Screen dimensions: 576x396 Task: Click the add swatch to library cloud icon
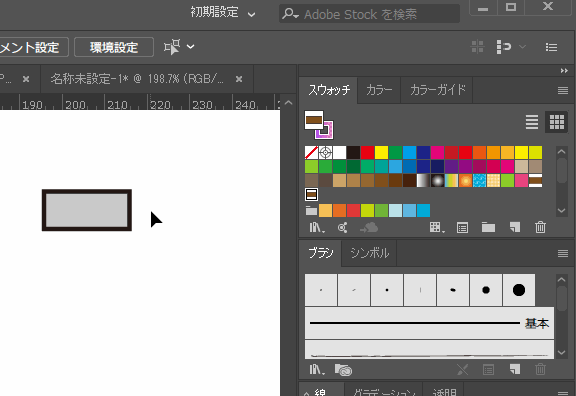369,228
